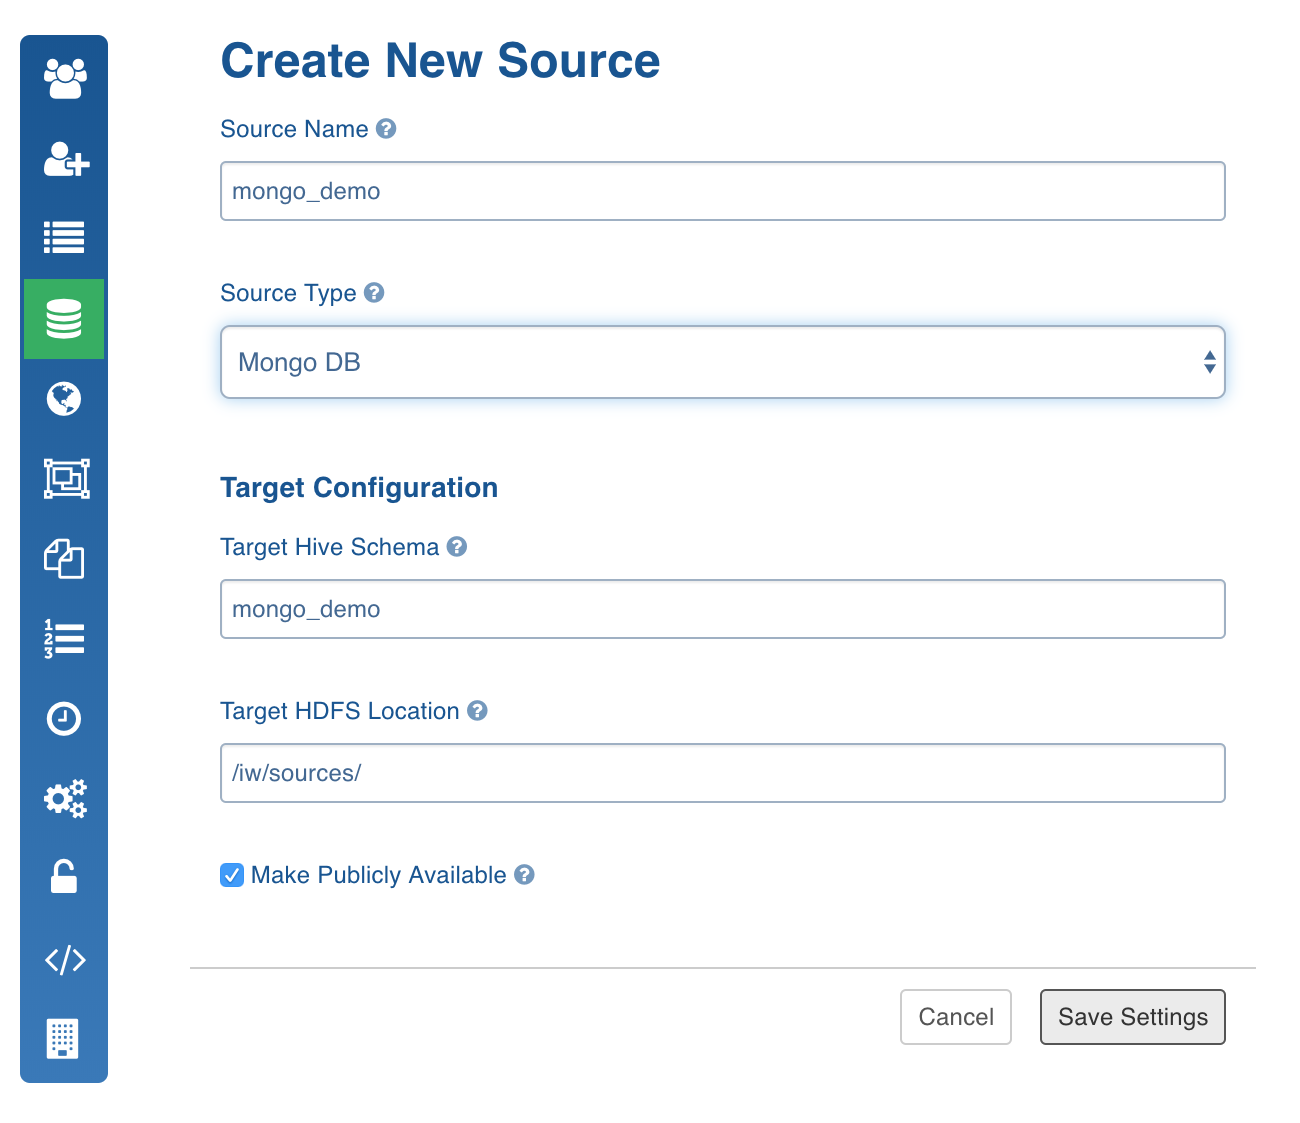Select the green database sources icon
Screen dimensions: 1300x1123
coord(64,319)
